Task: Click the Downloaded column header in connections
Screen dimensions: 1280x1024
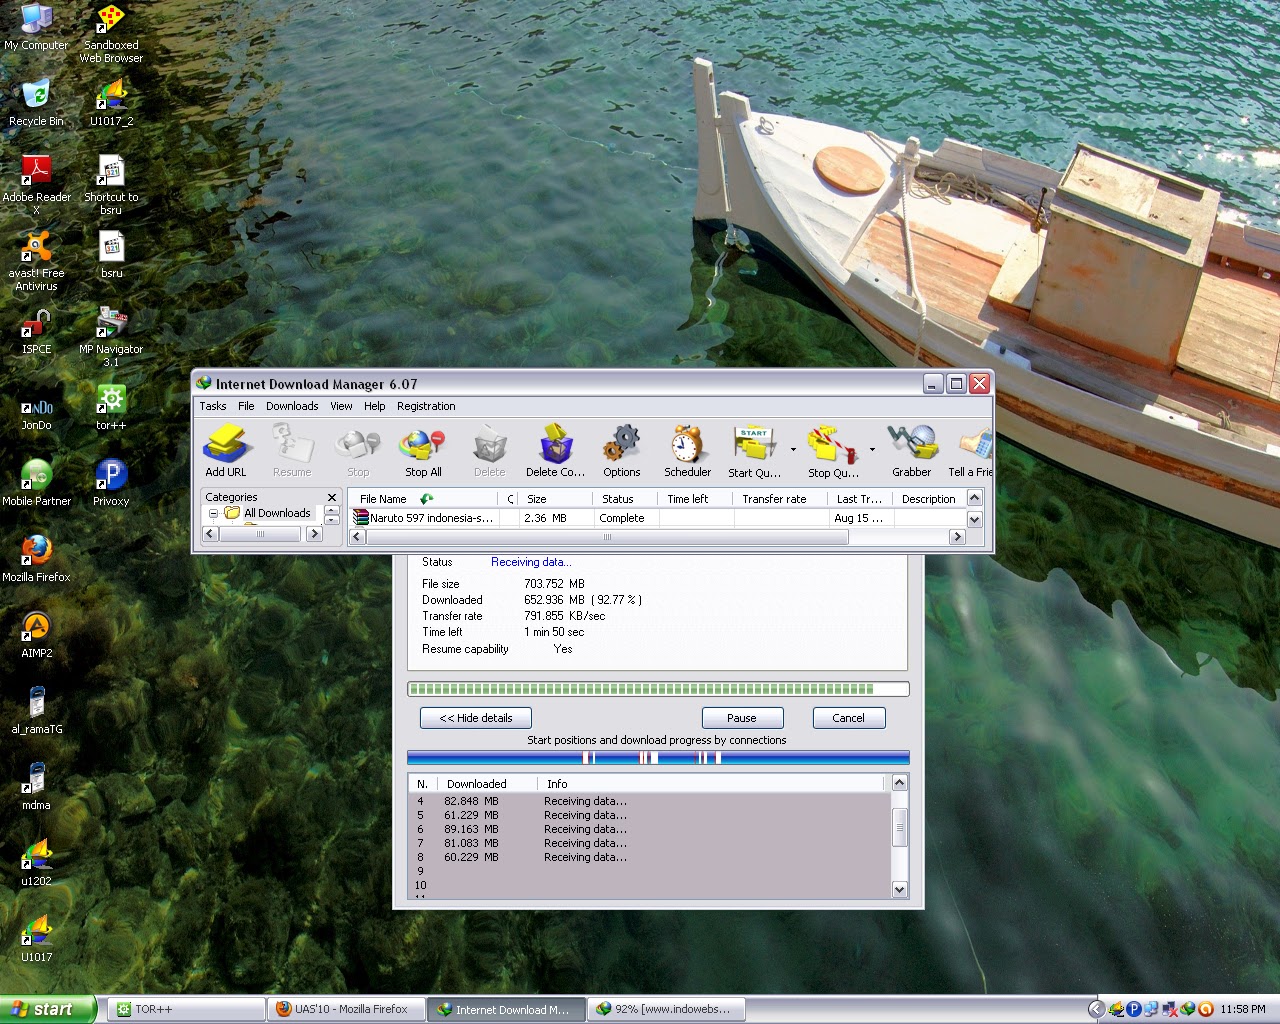Action: (x=487, y=784)
